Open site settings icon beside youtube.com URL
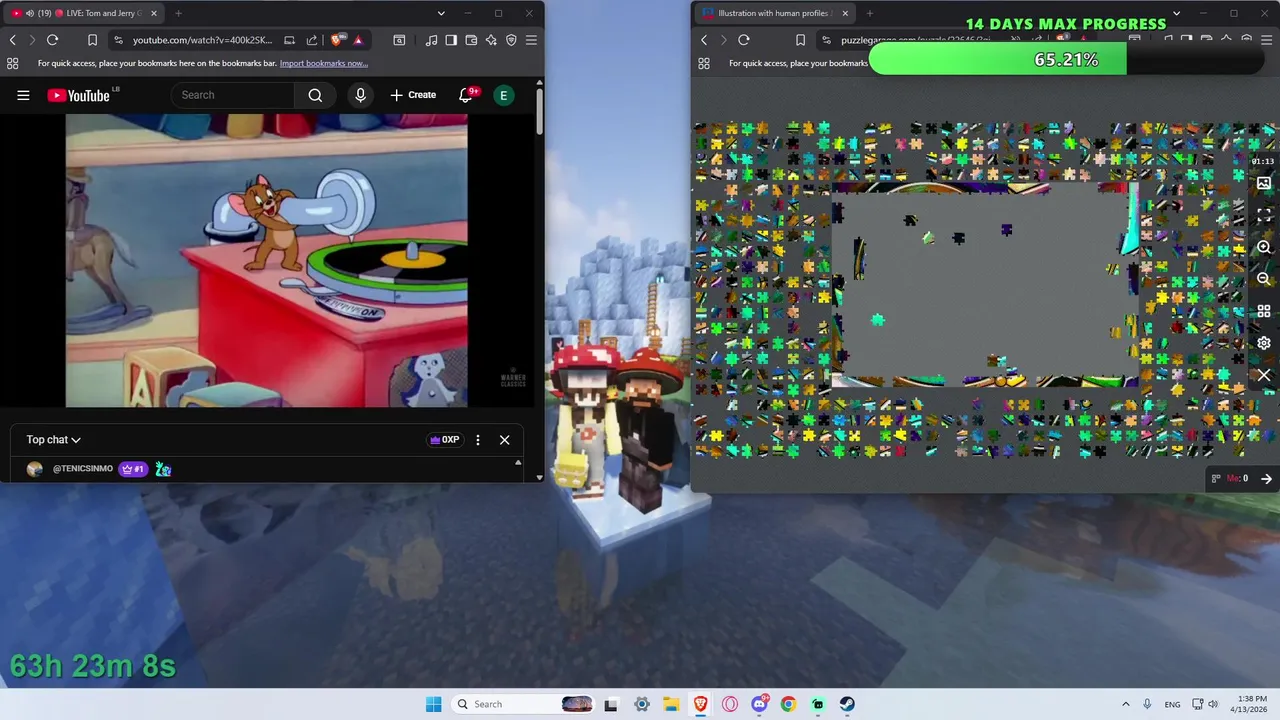Viewport: 1280px width, 720px height. coord(118,40)
